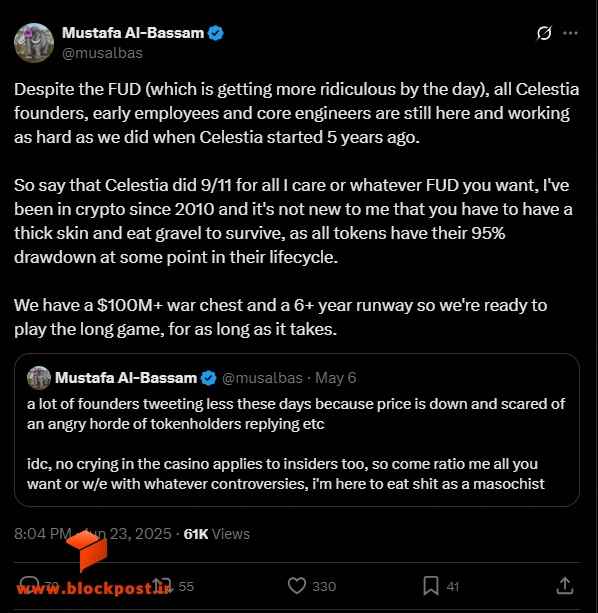The height and width of the screenshot is (613, 598).
Task: Open the @musalbas handle in the quoted tweet
Action: click(x=262, y=378)
